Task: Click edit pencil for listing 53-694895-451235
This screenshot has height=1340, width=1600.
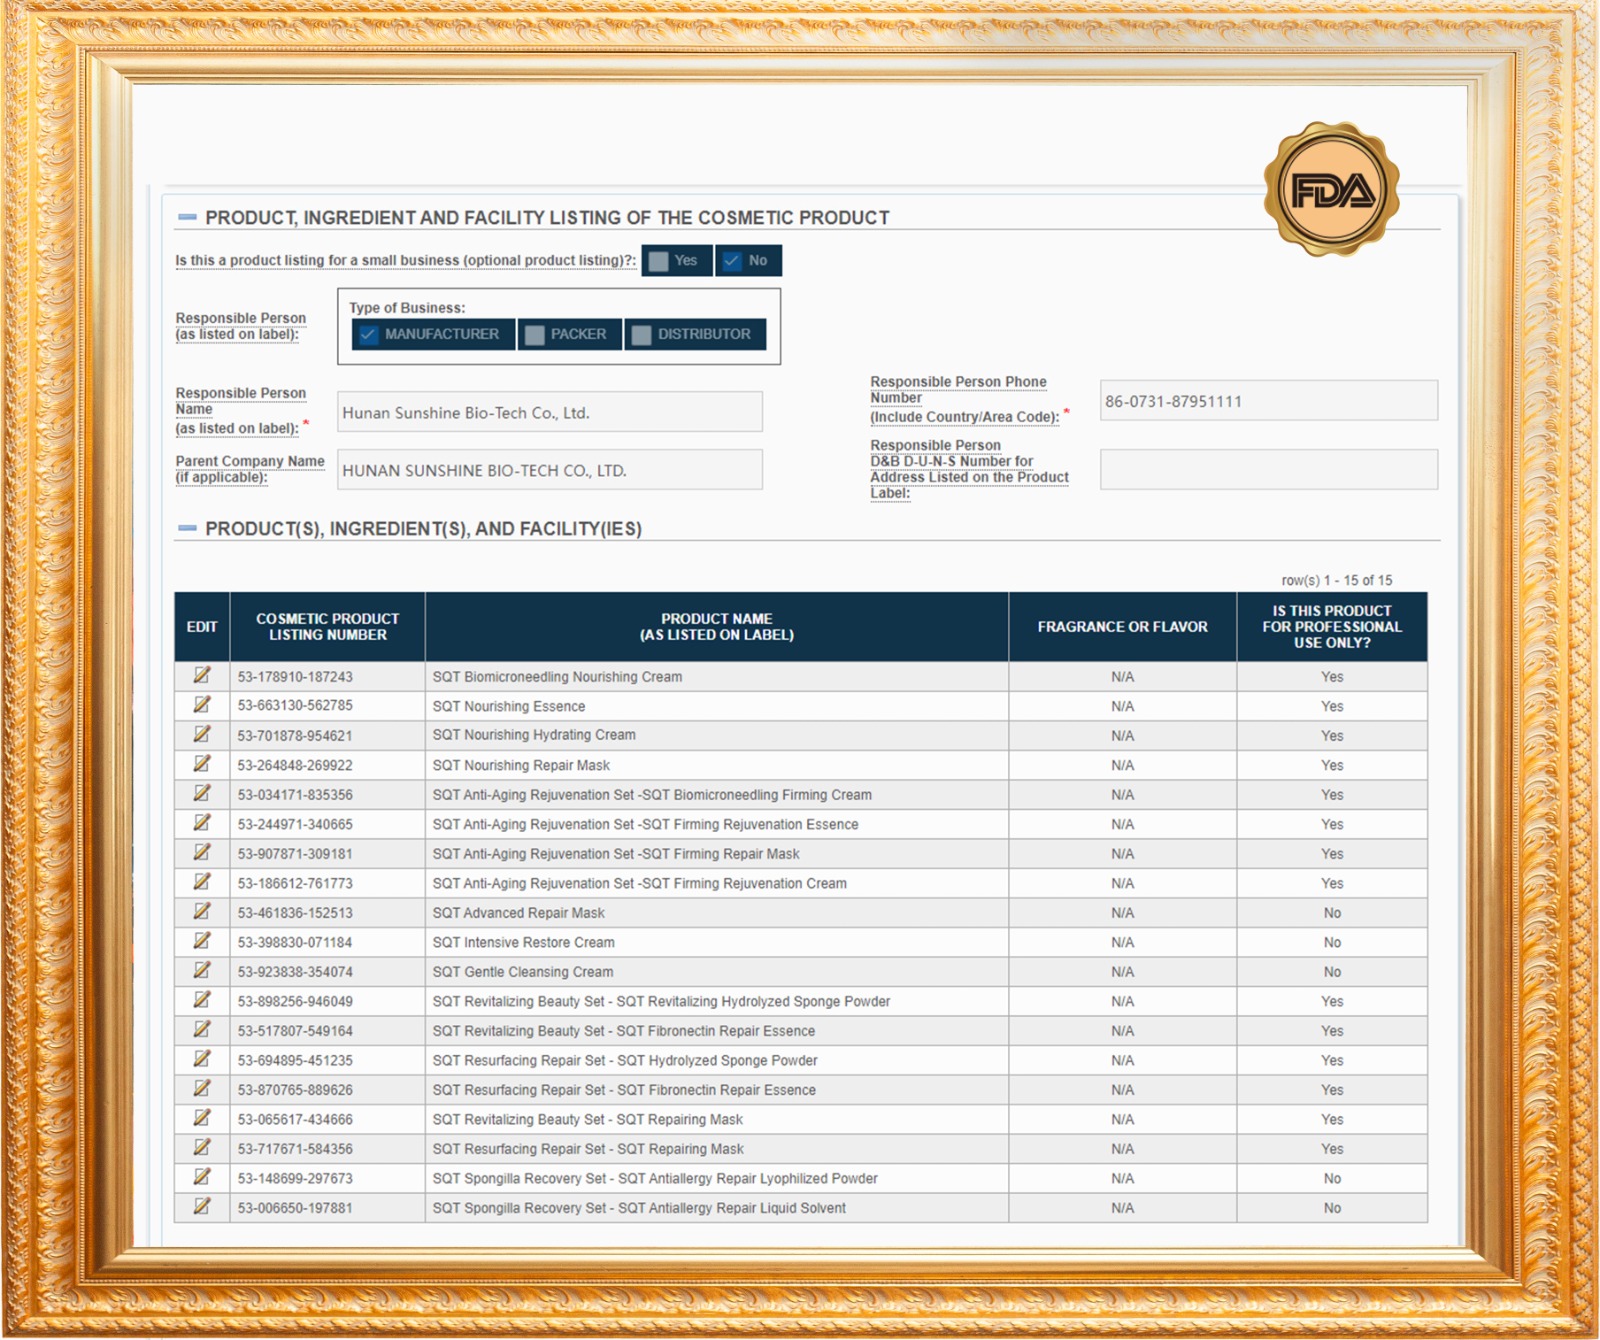Action: pos(202,1059)
